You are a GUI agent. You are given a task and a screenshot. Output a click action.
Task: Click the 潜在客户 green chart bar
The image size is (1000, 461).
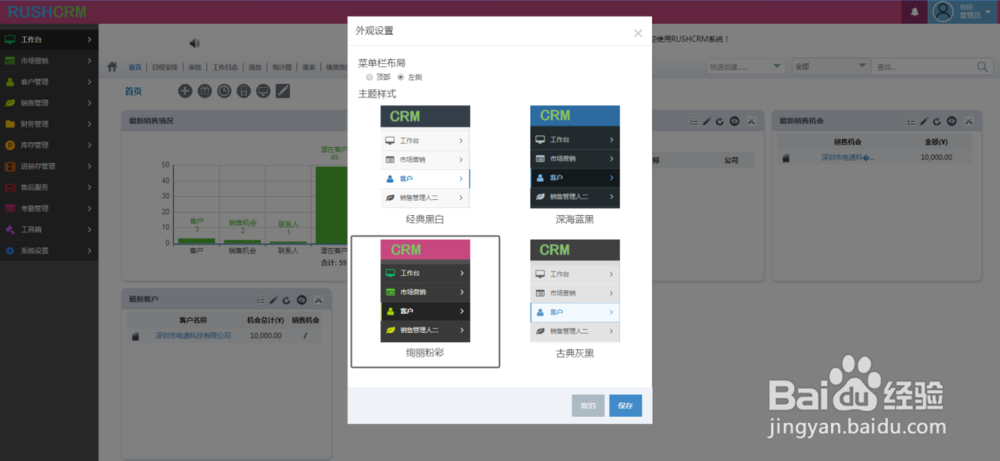pos(331,205)
